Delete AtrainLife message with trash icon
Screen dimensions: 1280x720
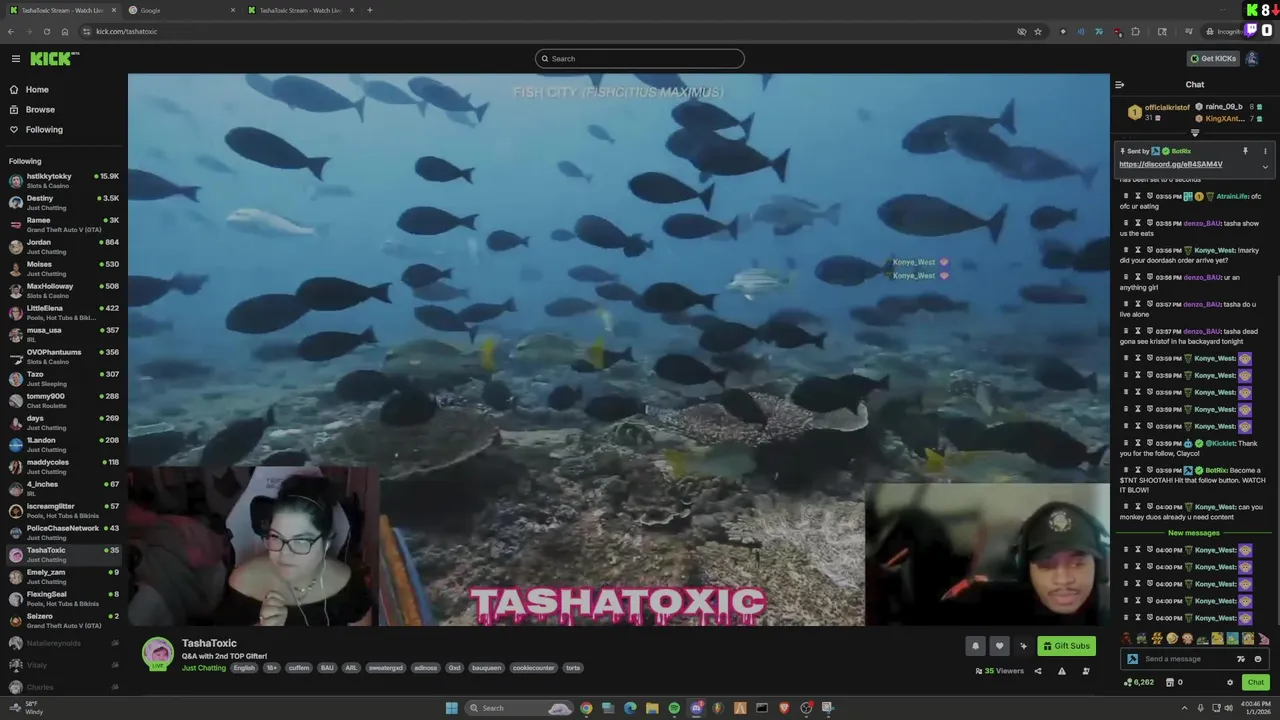(x=1125, y=196)
